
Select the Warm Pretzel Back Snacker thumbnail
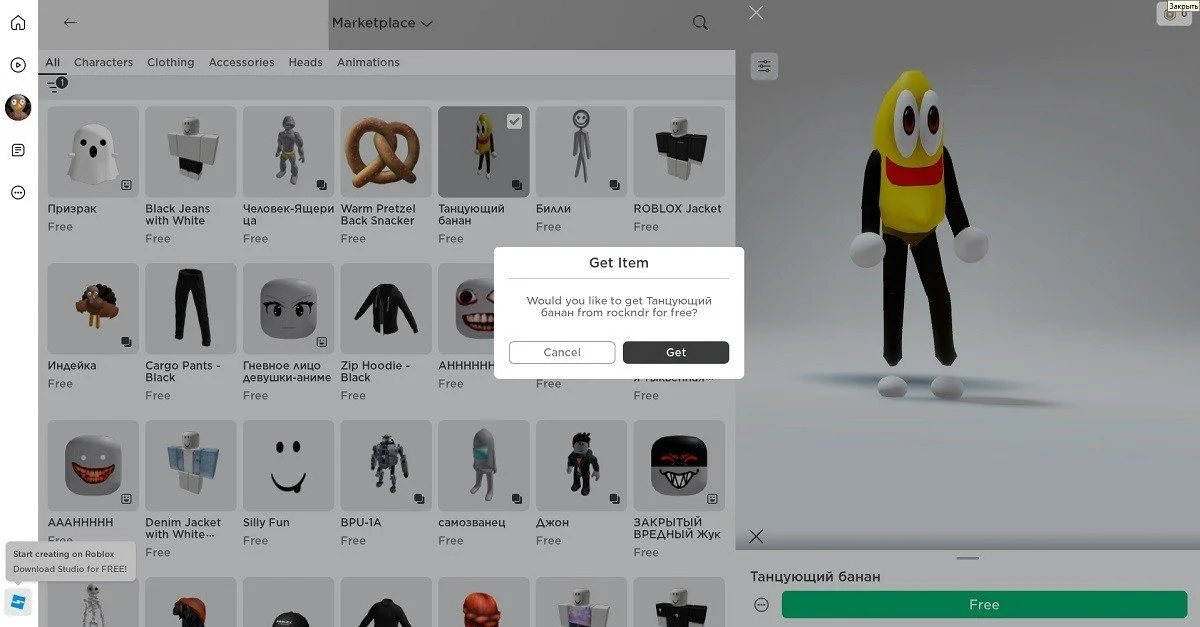pyautogui.click(x=386, y=152)
